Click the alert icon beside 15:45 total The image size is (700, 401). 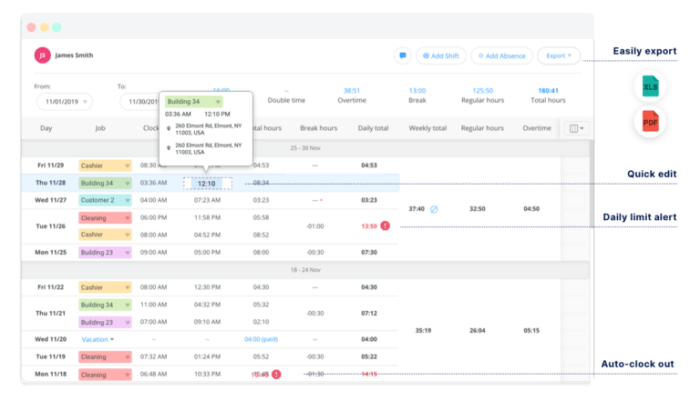[276, 374]
